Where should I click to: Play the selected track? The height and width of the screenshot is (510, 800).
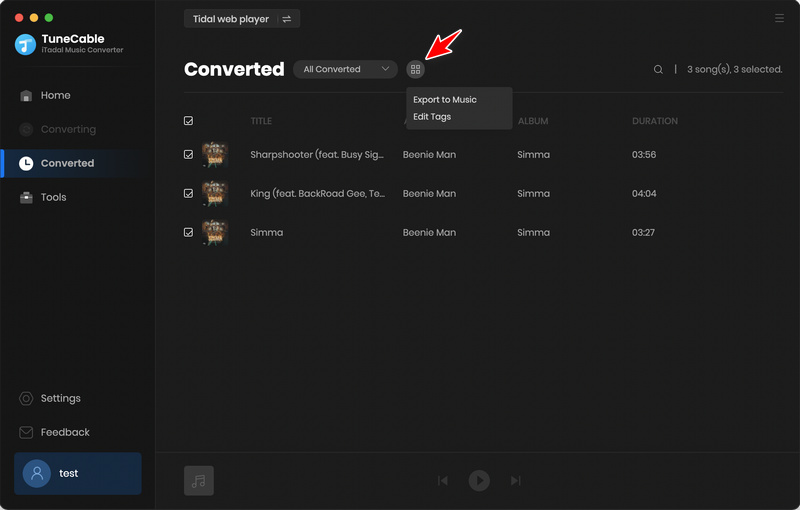tap(479, 480)
